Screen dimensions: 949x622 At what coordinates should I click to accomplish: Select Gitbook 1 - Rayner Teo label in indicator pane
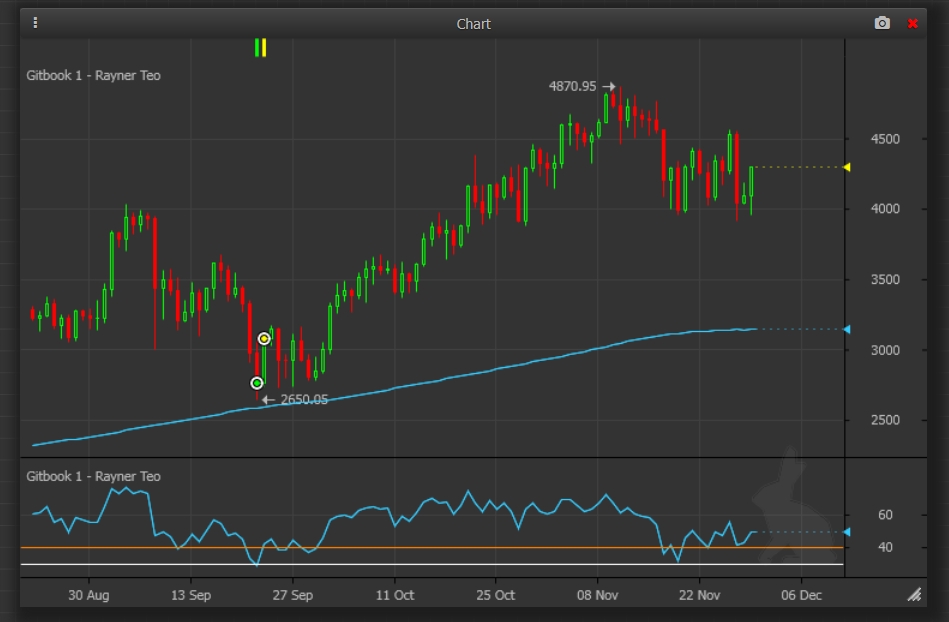click(93, 477)
